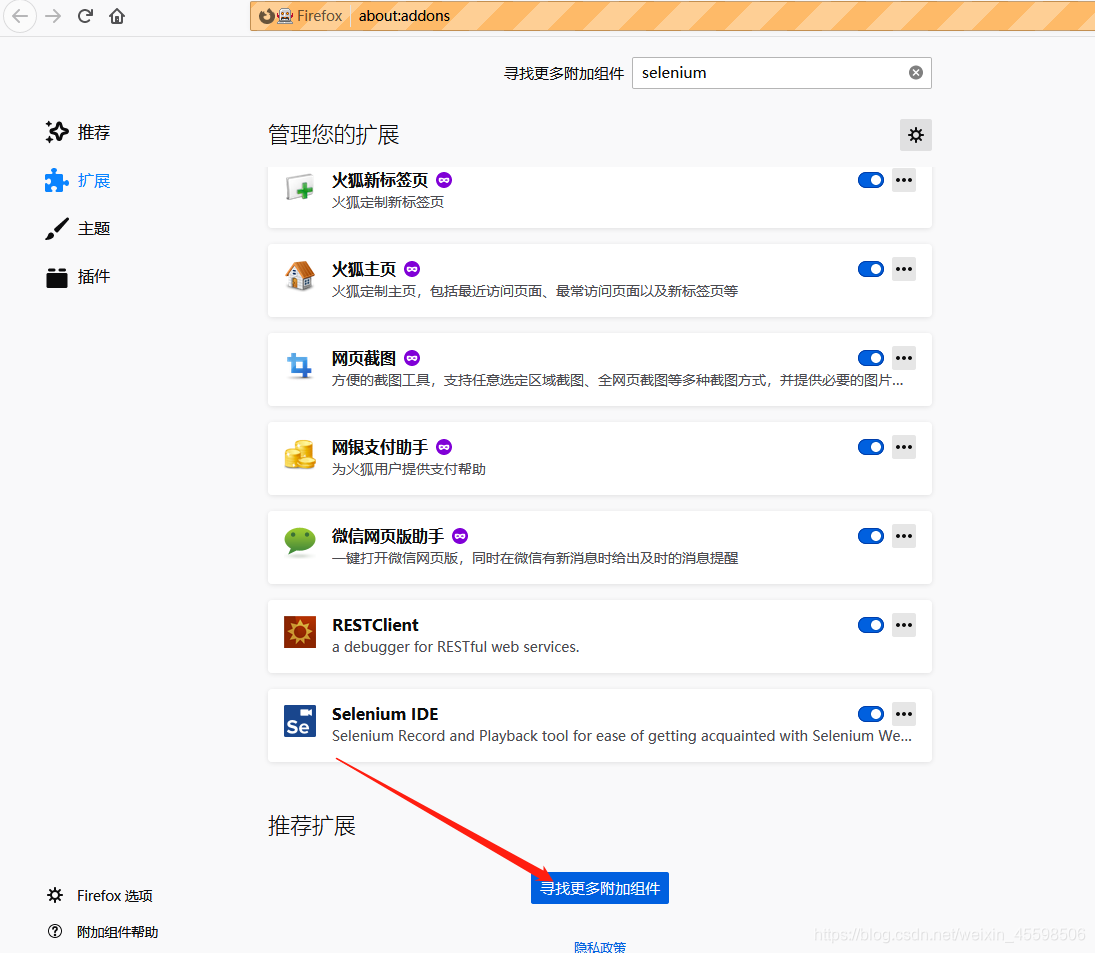Viewport: 1095px width, 953px height.
Task: Clear the selenium search text
Action: pyautogui.click(x=916, y=73)
